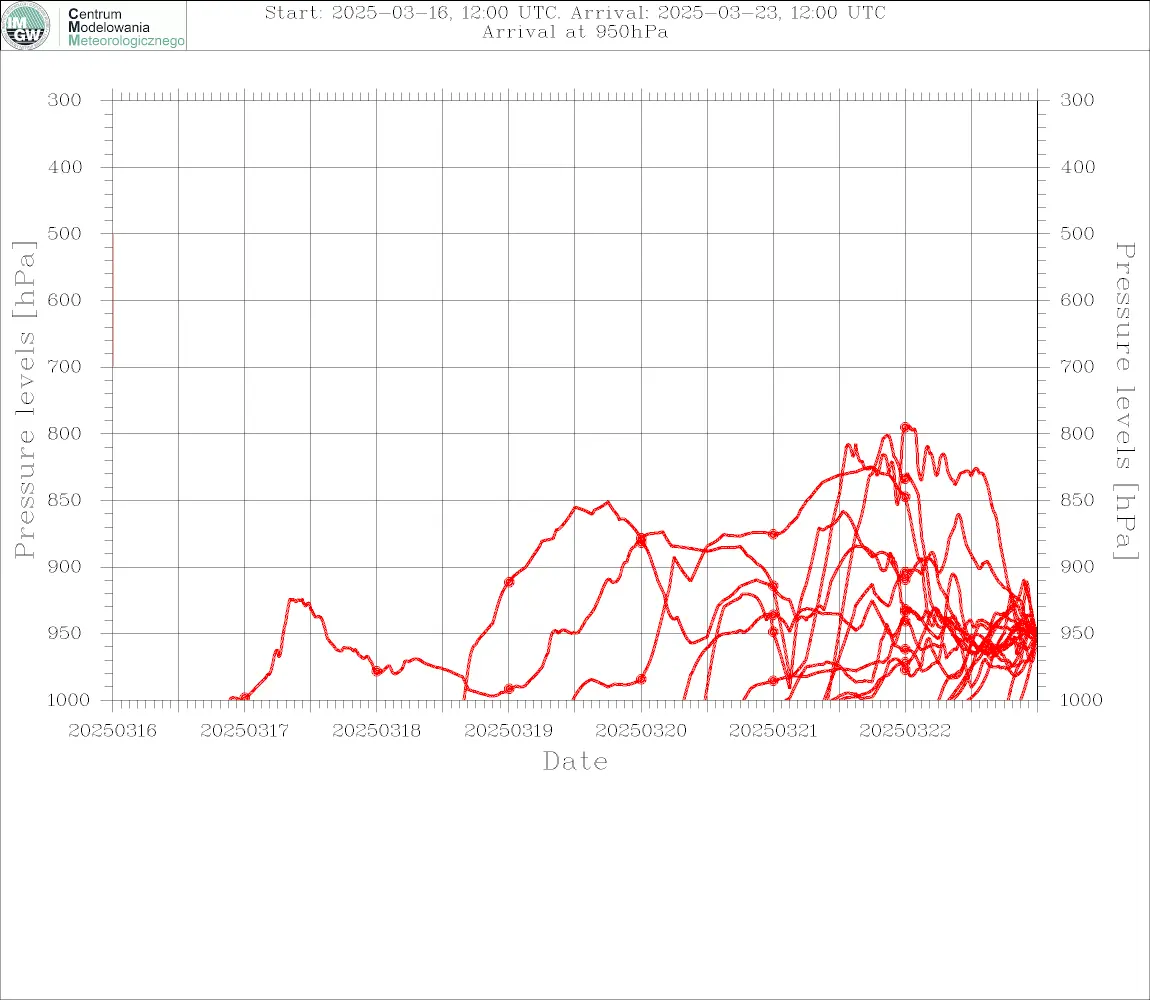The image size is (1150, 1000).
Task: Click the left-axis 800 label
Action: pos(65,434)
